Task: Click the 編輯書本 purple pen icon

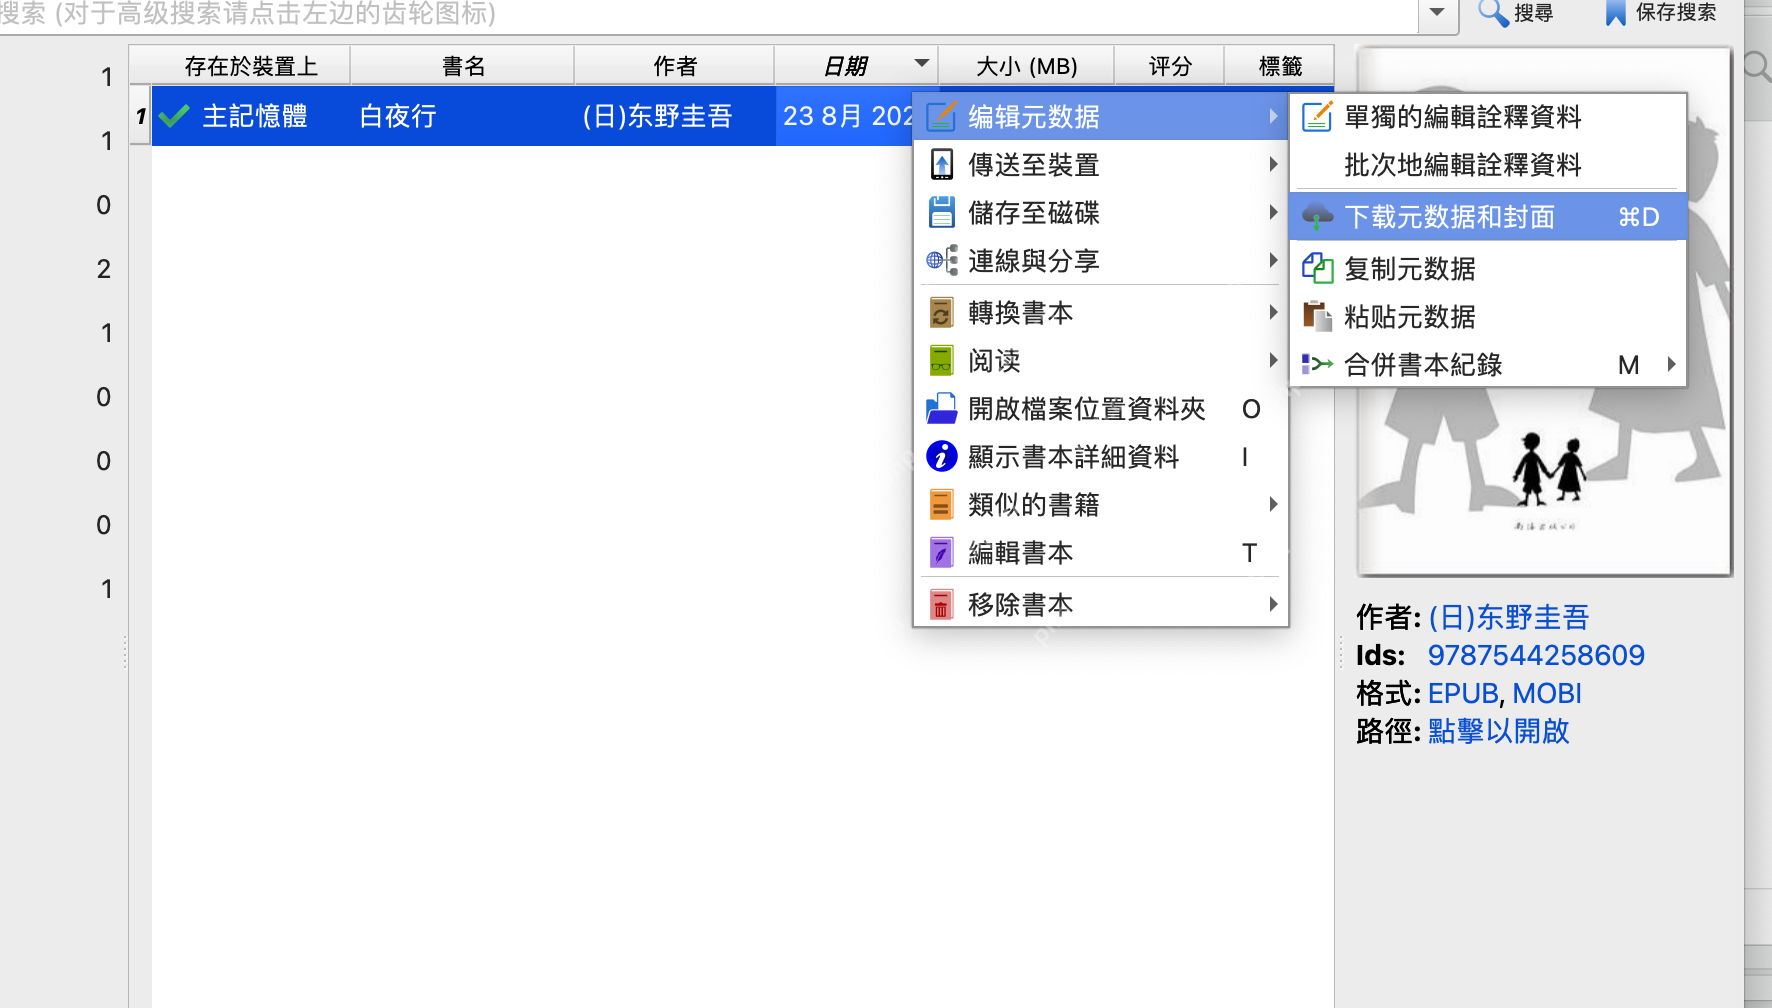Action: click(x=941, y=551)
